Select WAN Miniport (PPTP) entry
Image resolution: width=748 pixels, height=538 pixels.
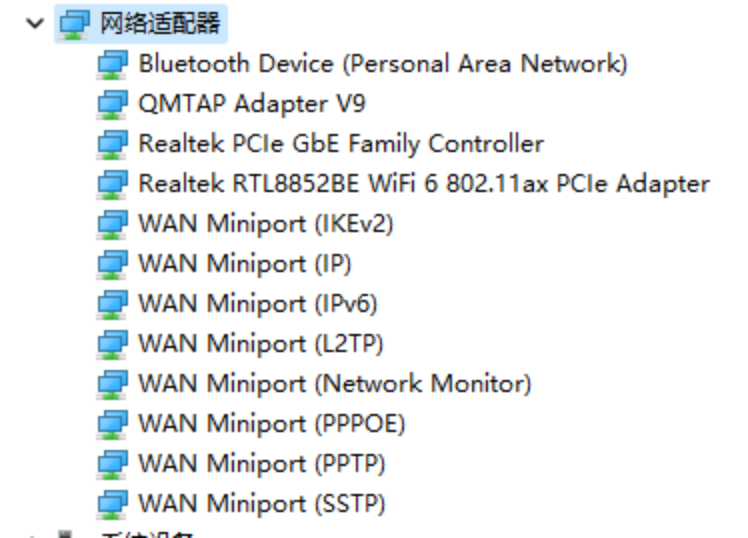(x=262, y=465)
